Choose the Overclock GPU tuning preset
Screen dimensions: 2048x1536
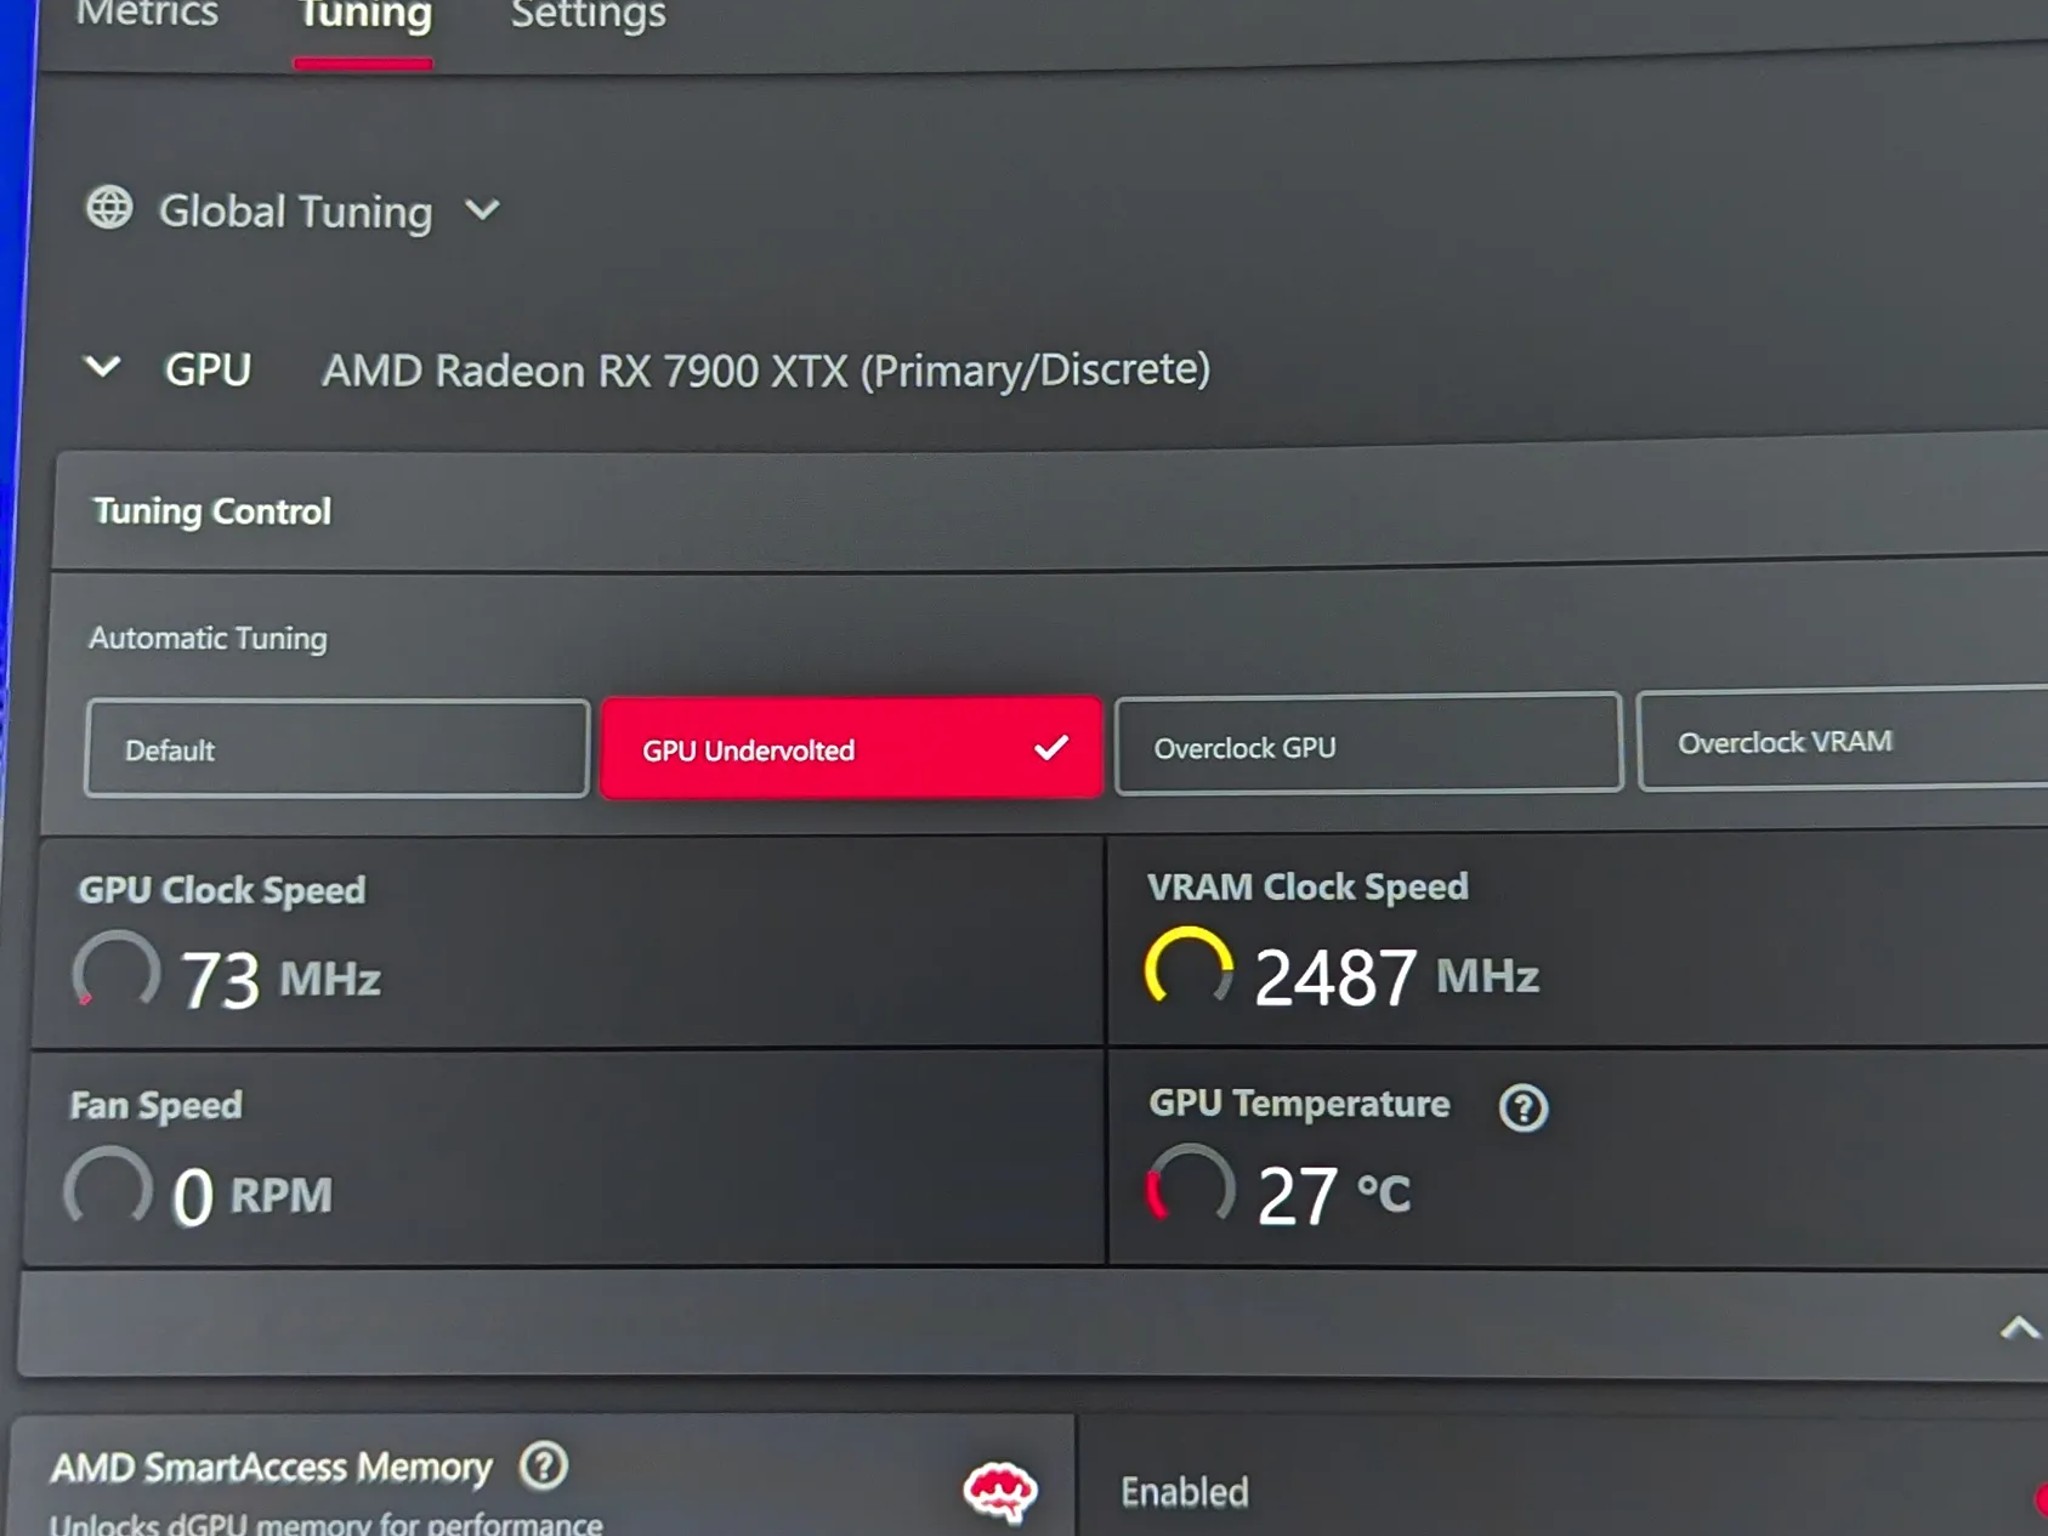point(1367,746)
